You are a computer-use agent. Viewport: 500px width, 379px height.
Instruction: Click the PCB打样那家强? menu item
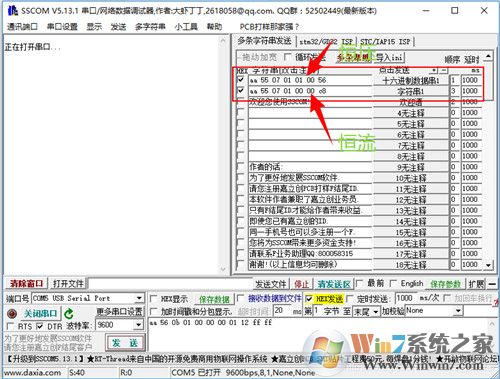[x=269, y=27]
